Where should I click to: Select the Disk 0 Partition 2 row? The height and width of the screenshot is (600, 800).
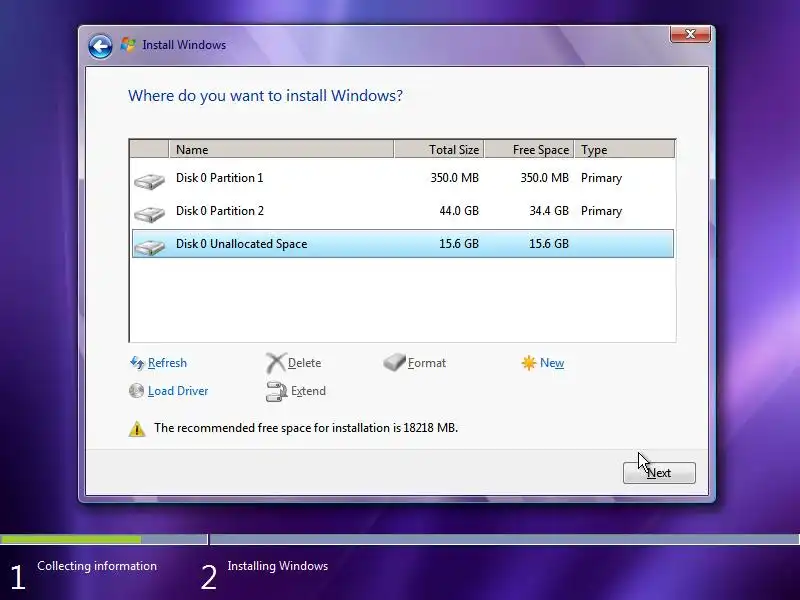(403, 211)
